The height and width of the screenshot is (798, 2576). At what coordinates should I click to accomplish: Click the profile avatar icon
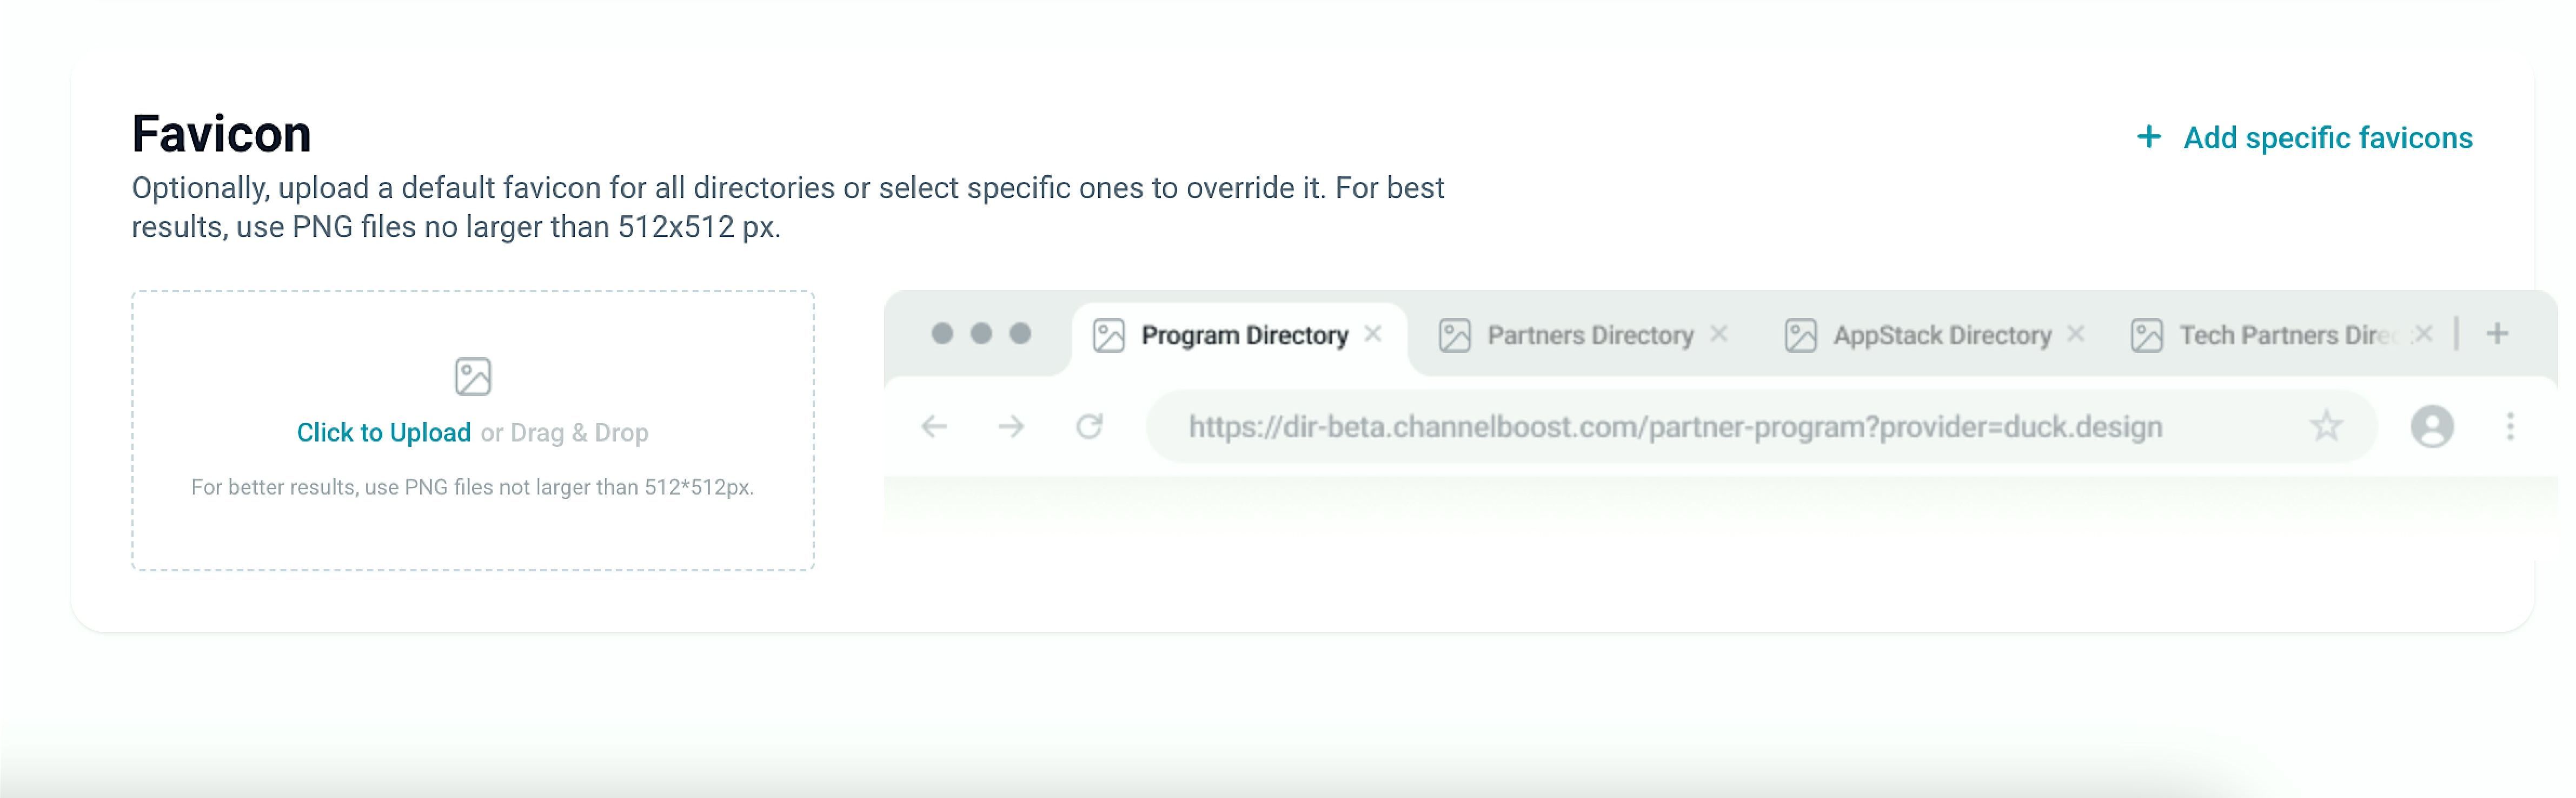click(2432, 427)
